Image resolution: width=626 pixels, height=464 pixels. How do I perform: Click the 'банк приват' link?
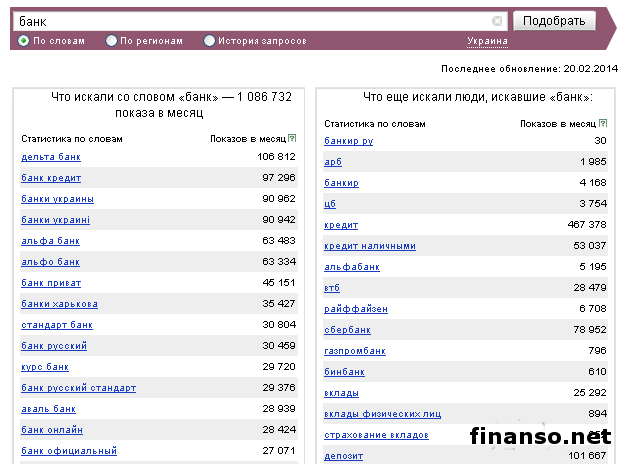click(51, 283)
